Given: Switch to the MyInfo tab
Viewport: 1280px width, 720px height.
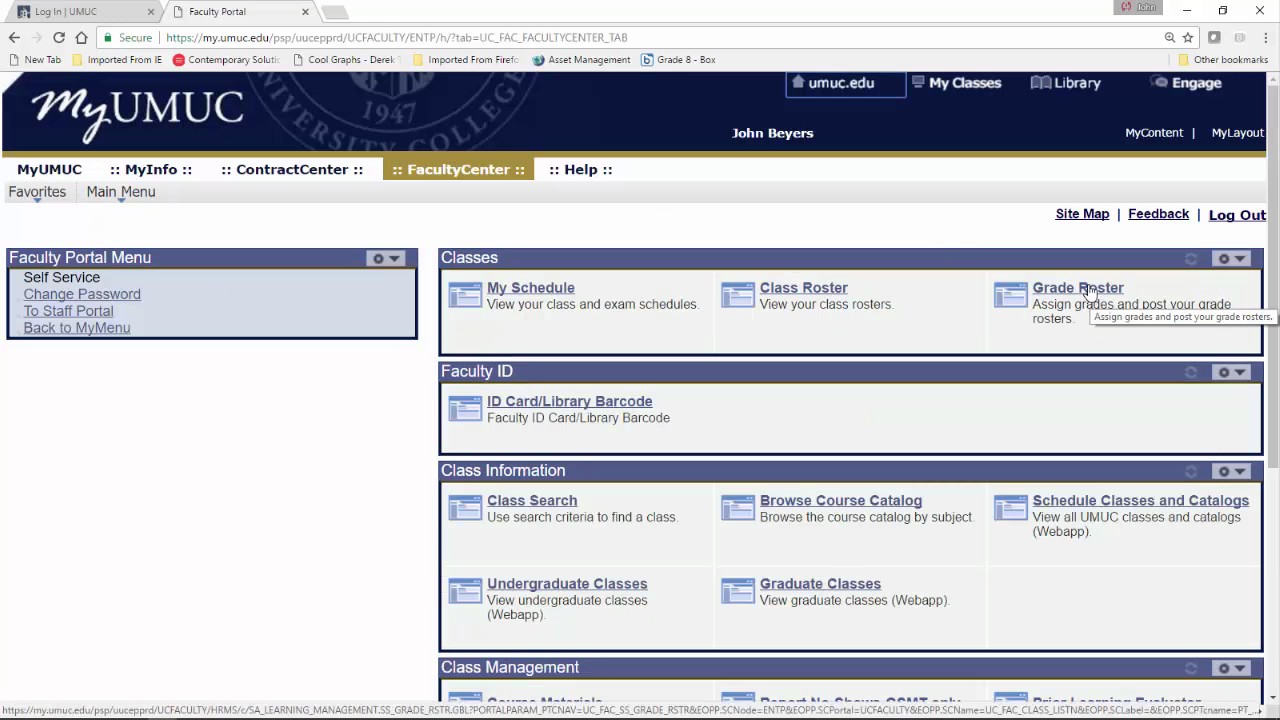Looking at the screenshot, I should pyautogui.click(x=151, y=169).
